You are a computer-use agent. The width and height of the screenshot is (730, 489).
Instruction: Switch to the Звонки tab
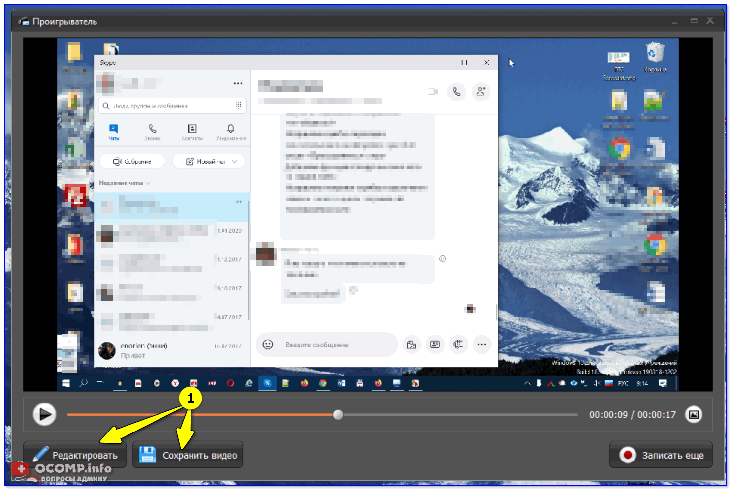153,132
